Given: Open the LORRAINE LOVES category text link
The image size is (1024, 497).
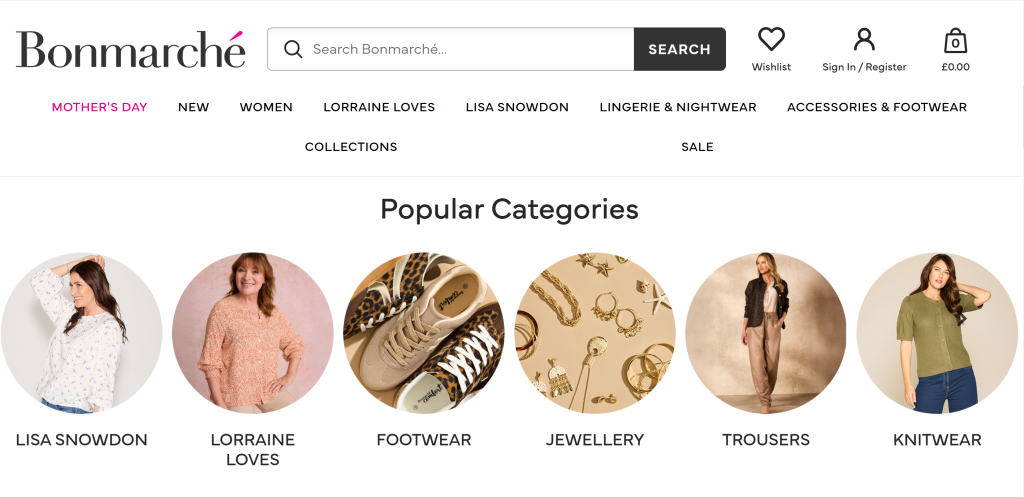Looking at the screenshot, I should (253, 450).
